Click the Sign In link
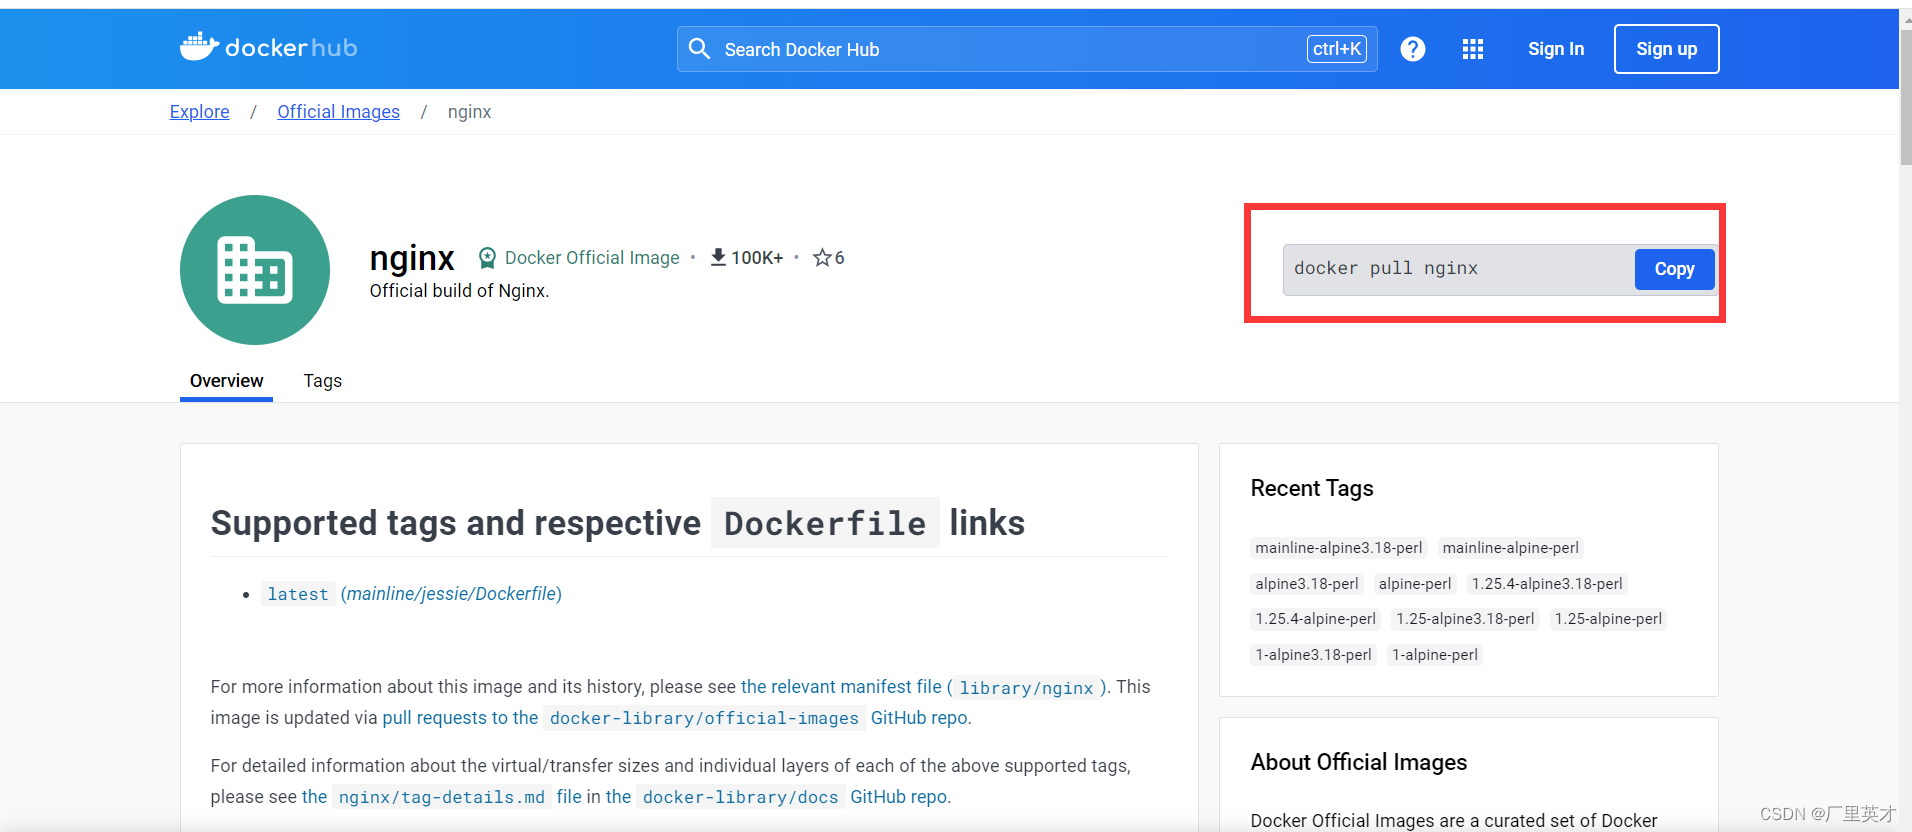Screen dimensions: 1912x832 (x=1555, y=49)
